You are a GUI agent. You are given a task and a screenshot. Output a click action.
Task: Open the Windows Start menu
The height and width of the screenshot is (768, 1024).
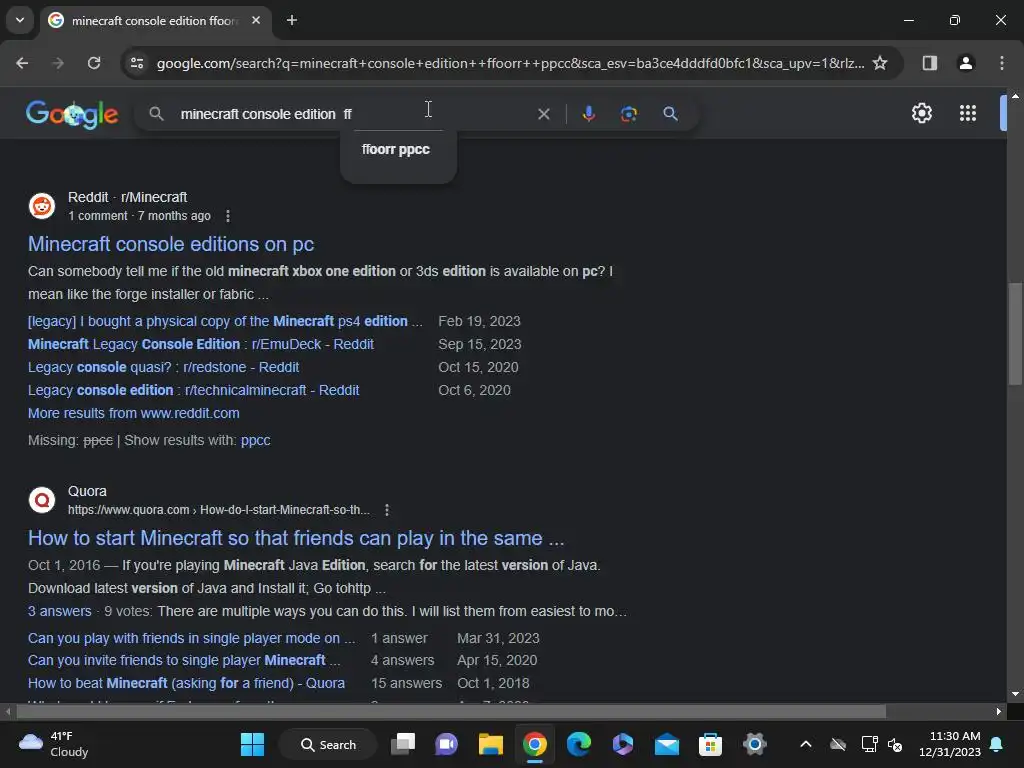pyautogui.click(x=252, y=744)
